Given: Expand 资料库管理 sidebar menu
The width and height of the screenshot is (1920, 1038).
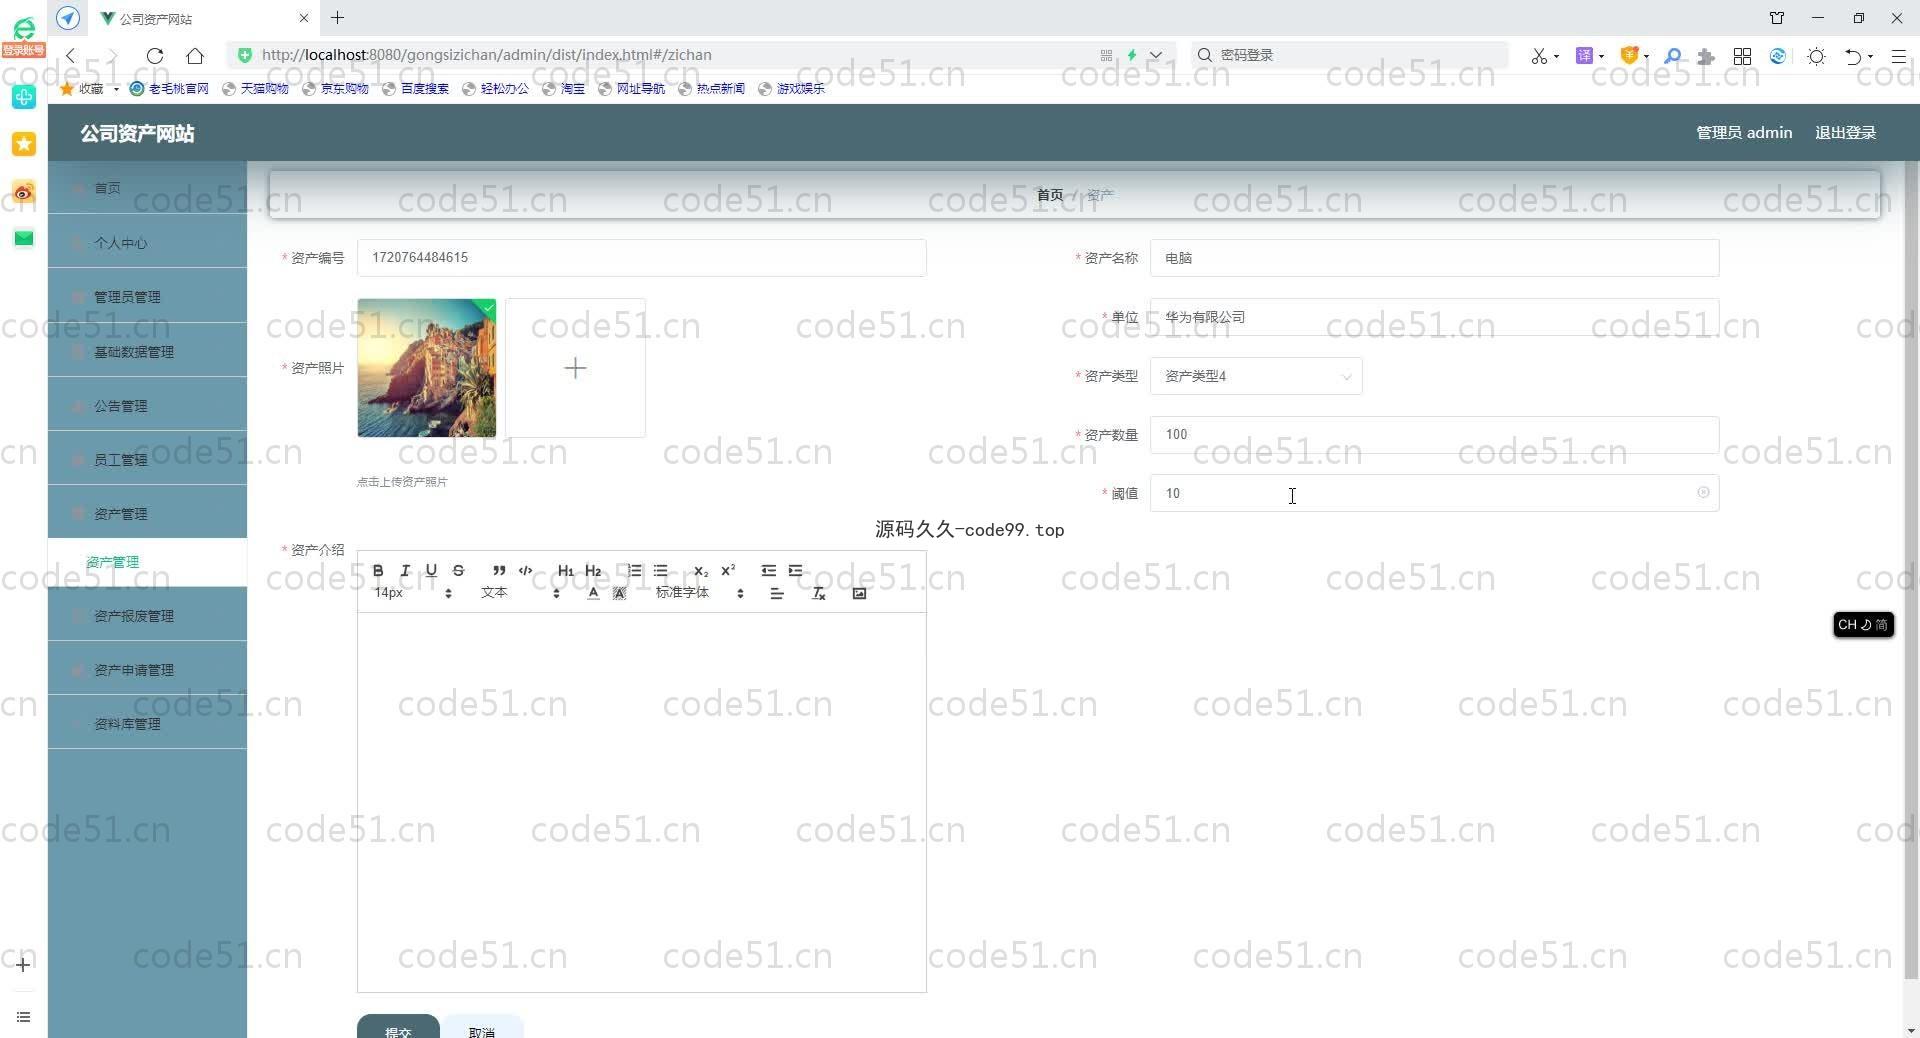Looking at the screenshot, I should pyautogui.click(x=147, y=724).
